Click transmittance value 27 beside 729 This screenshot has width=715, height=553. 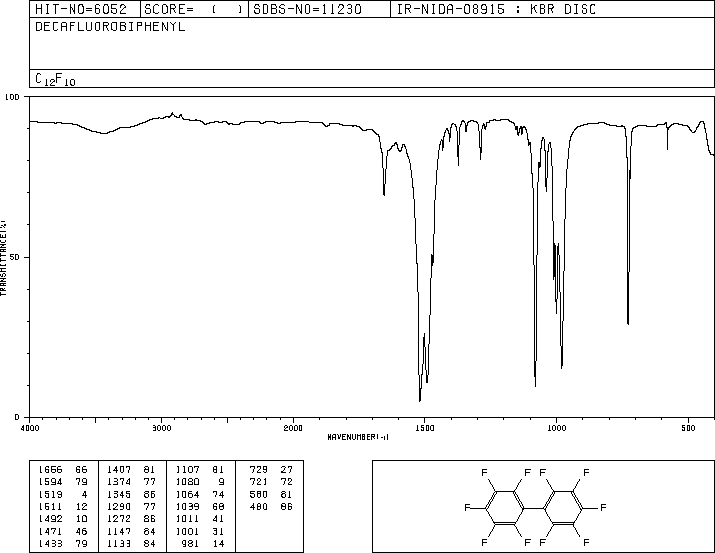point(286,470)
